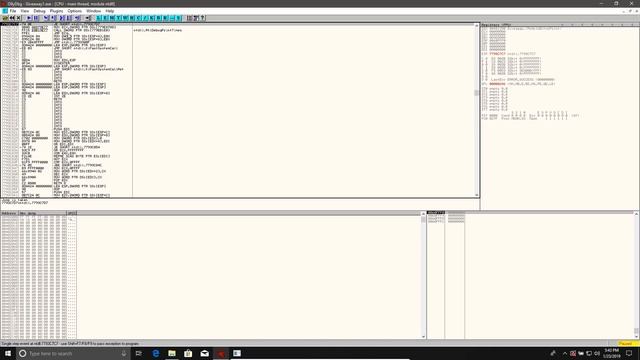This screenshot has width=640, height=360.
Task: Open Appearance options toolbar icon
Action: pyautogui.click(x=196, y=18)
